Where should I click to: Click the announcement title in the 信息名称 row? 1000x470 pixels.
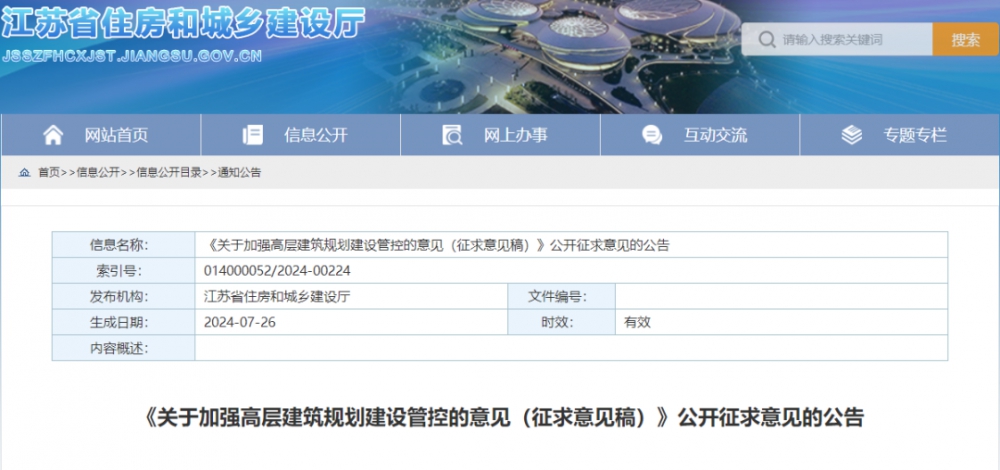[437, 245]
